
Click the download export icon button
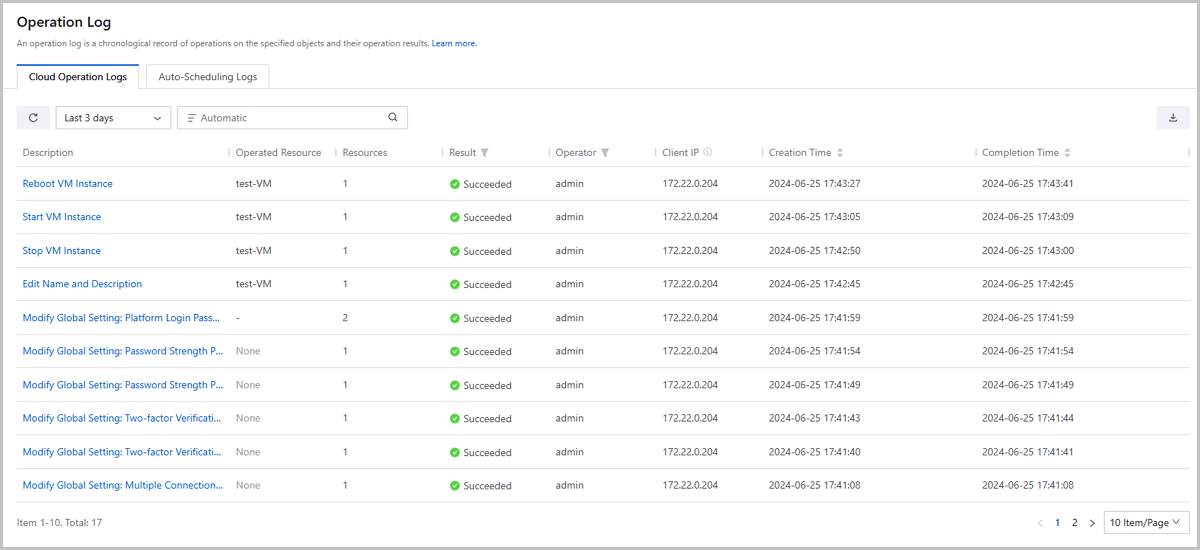click(x=1172, y=118)
